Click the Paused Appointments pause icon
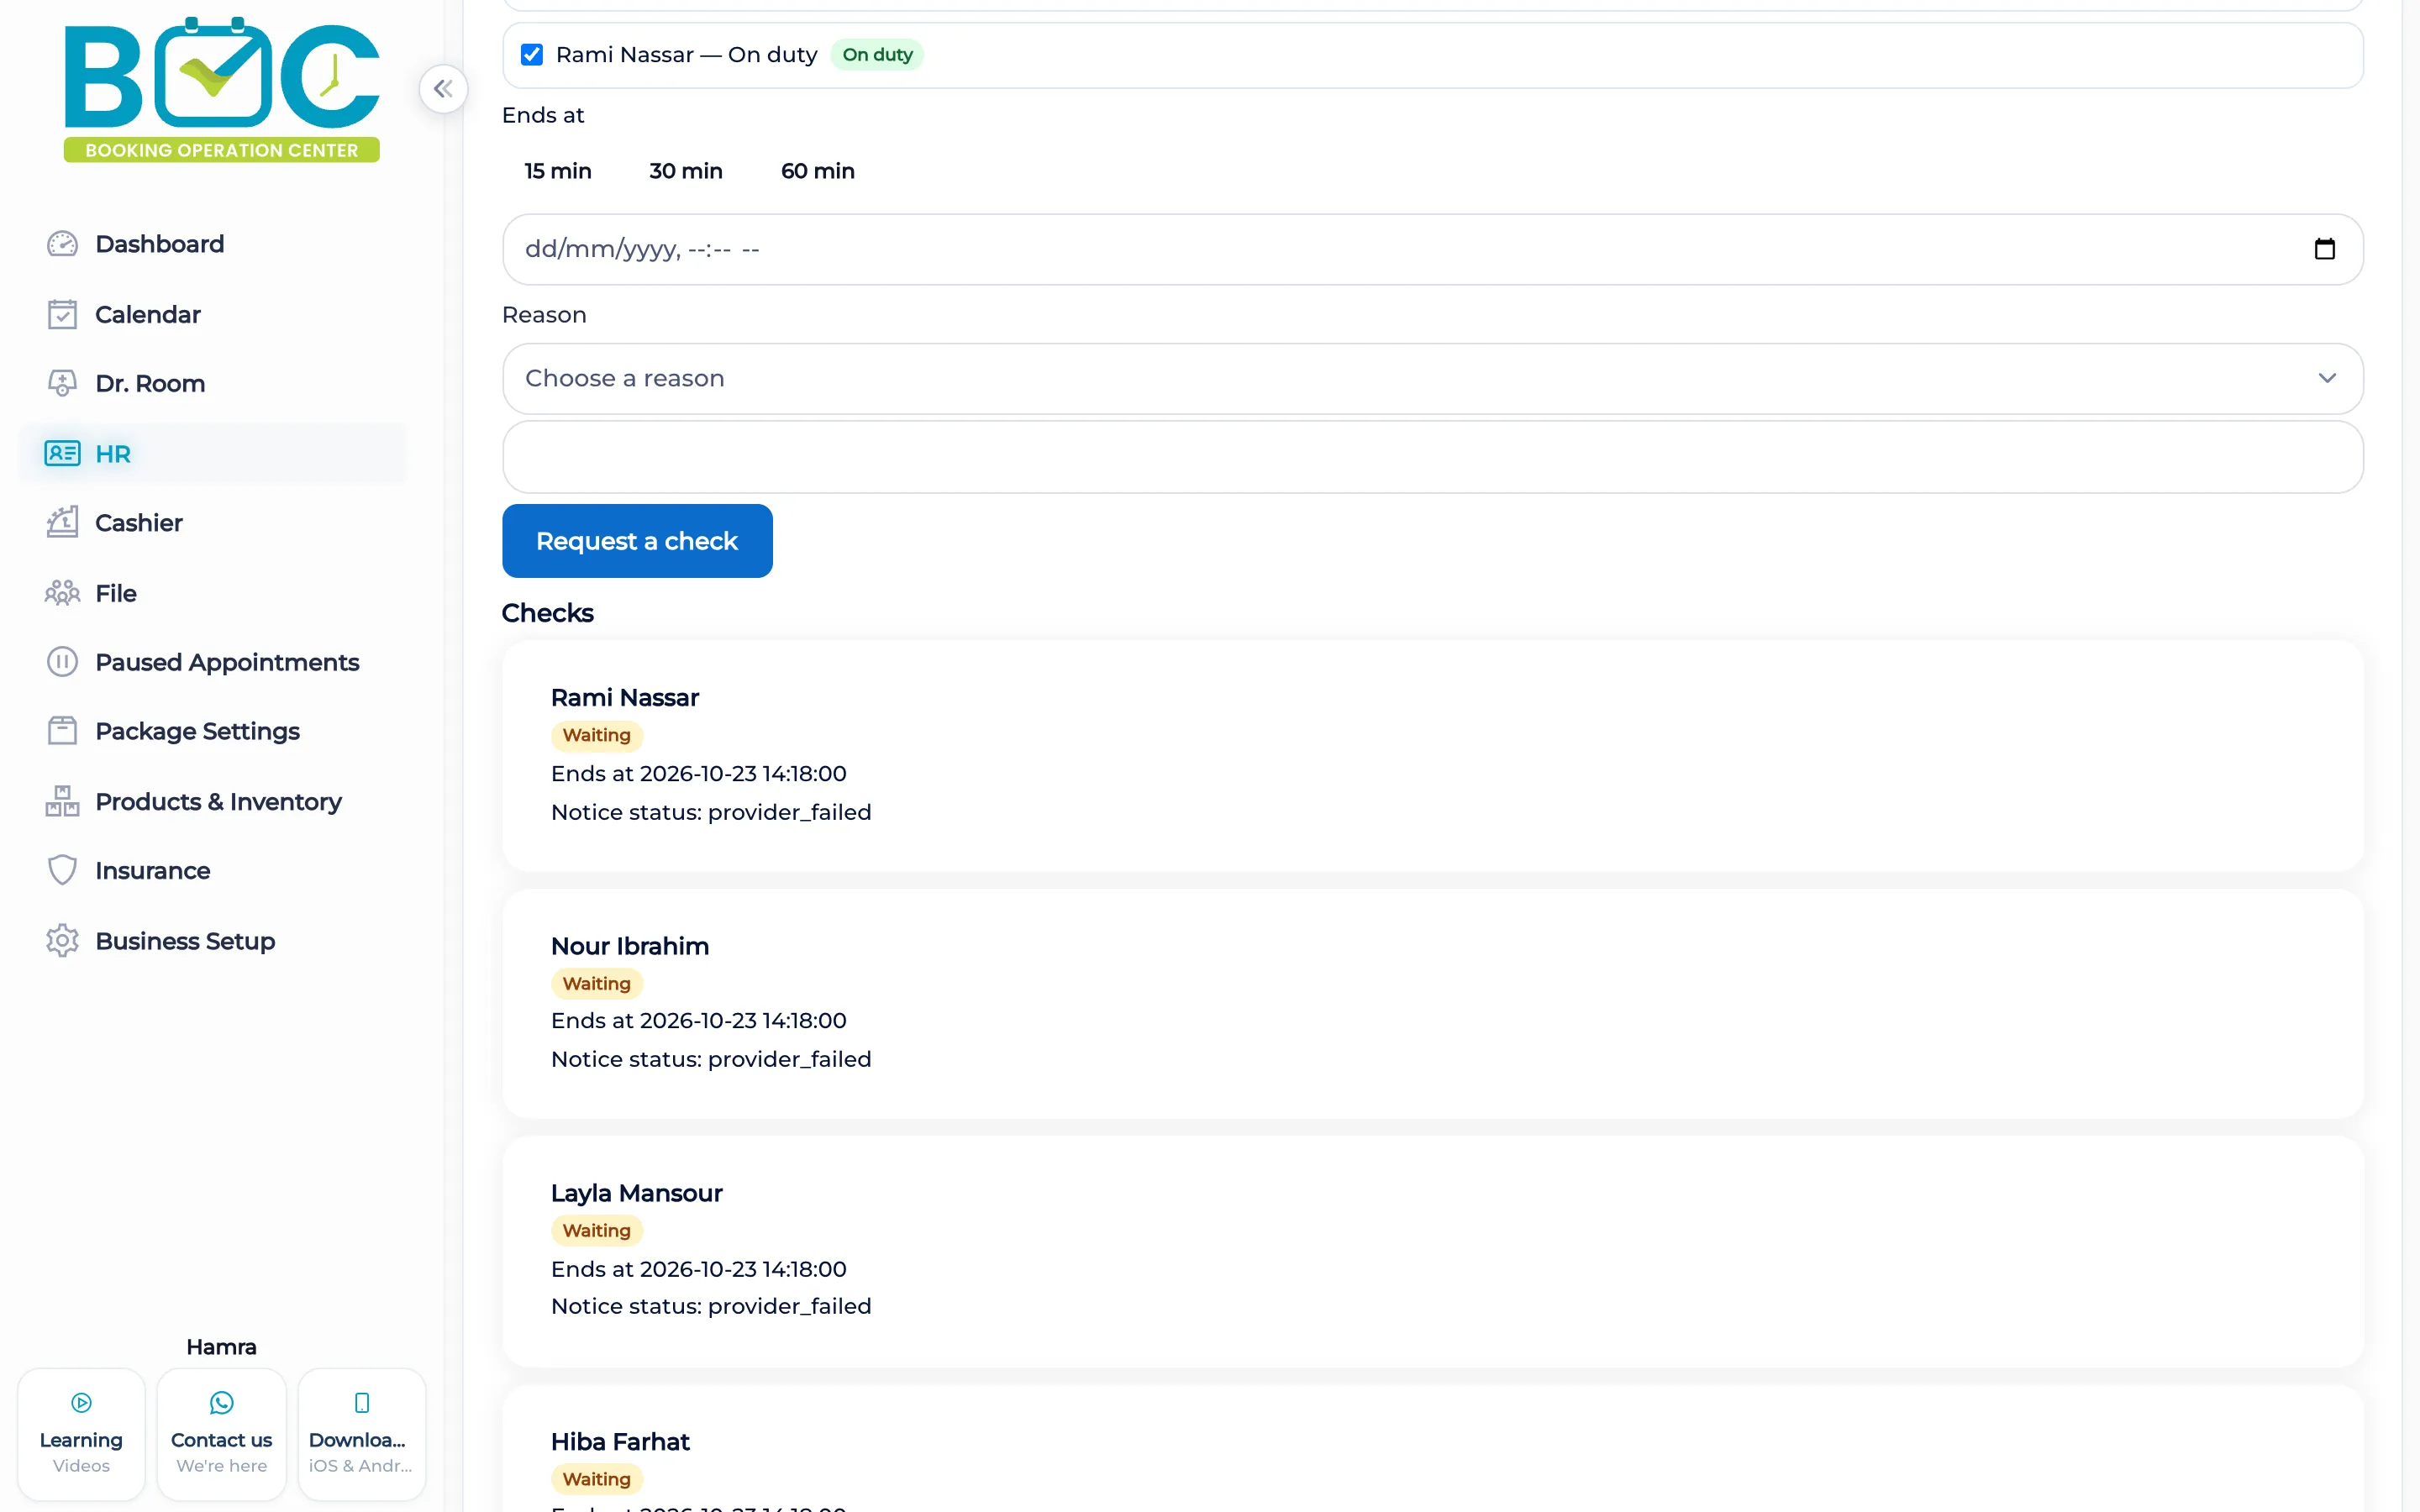This screenshot has height=1512, width=2420. [x=62, y=662]
